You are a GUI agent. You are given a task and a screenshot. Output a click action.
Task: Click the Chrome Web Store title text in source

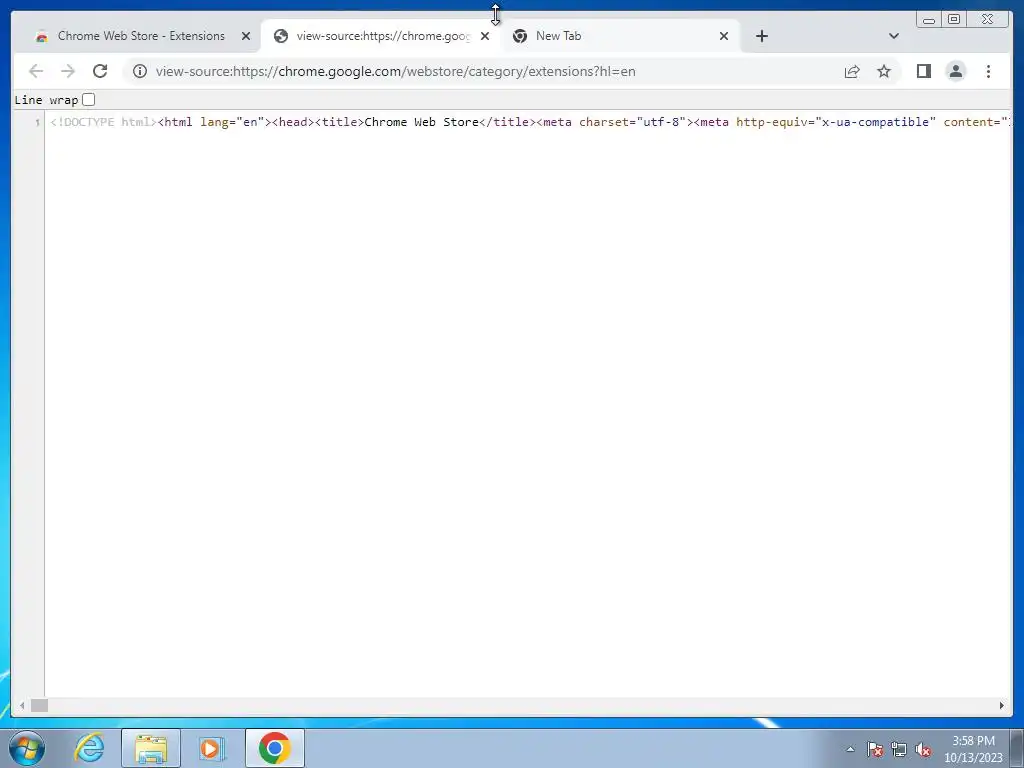(421, 122)
